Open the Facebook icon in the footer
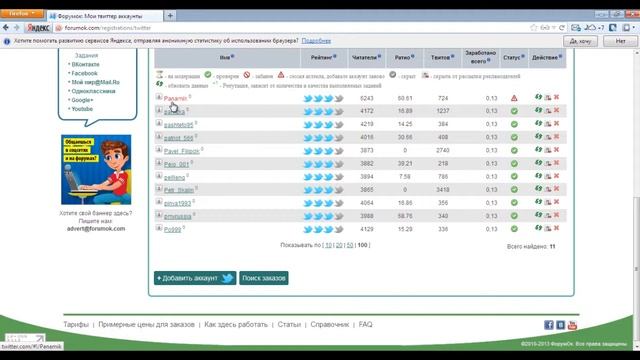 click(549, 325)
